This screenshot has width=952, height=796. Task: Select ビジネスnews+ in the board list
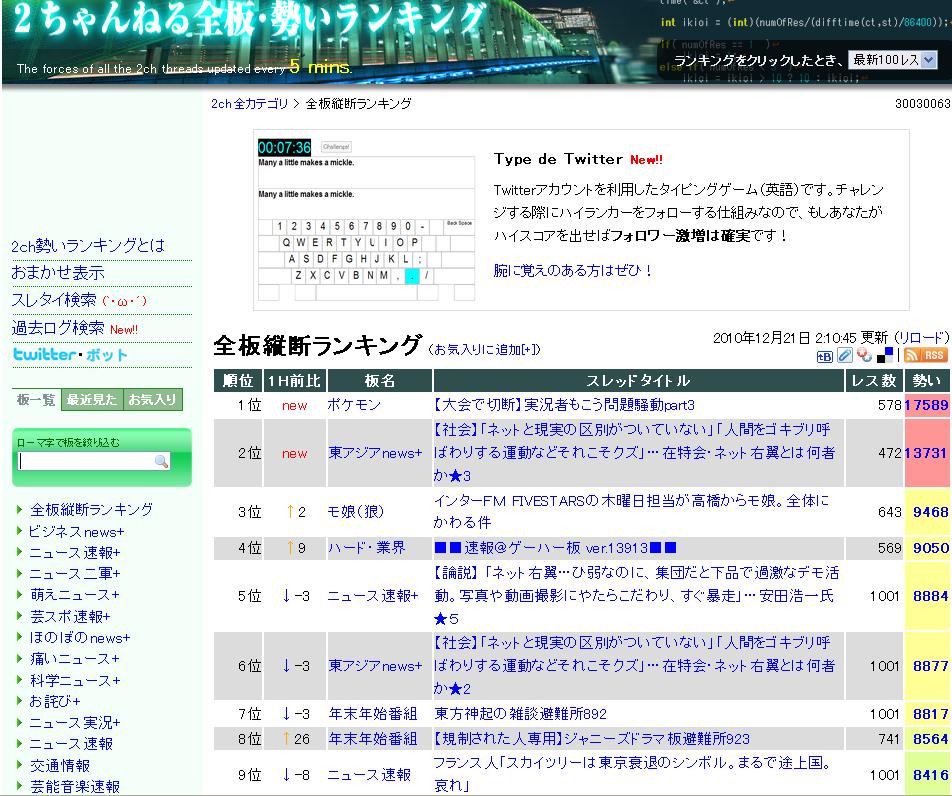[76, 531]
